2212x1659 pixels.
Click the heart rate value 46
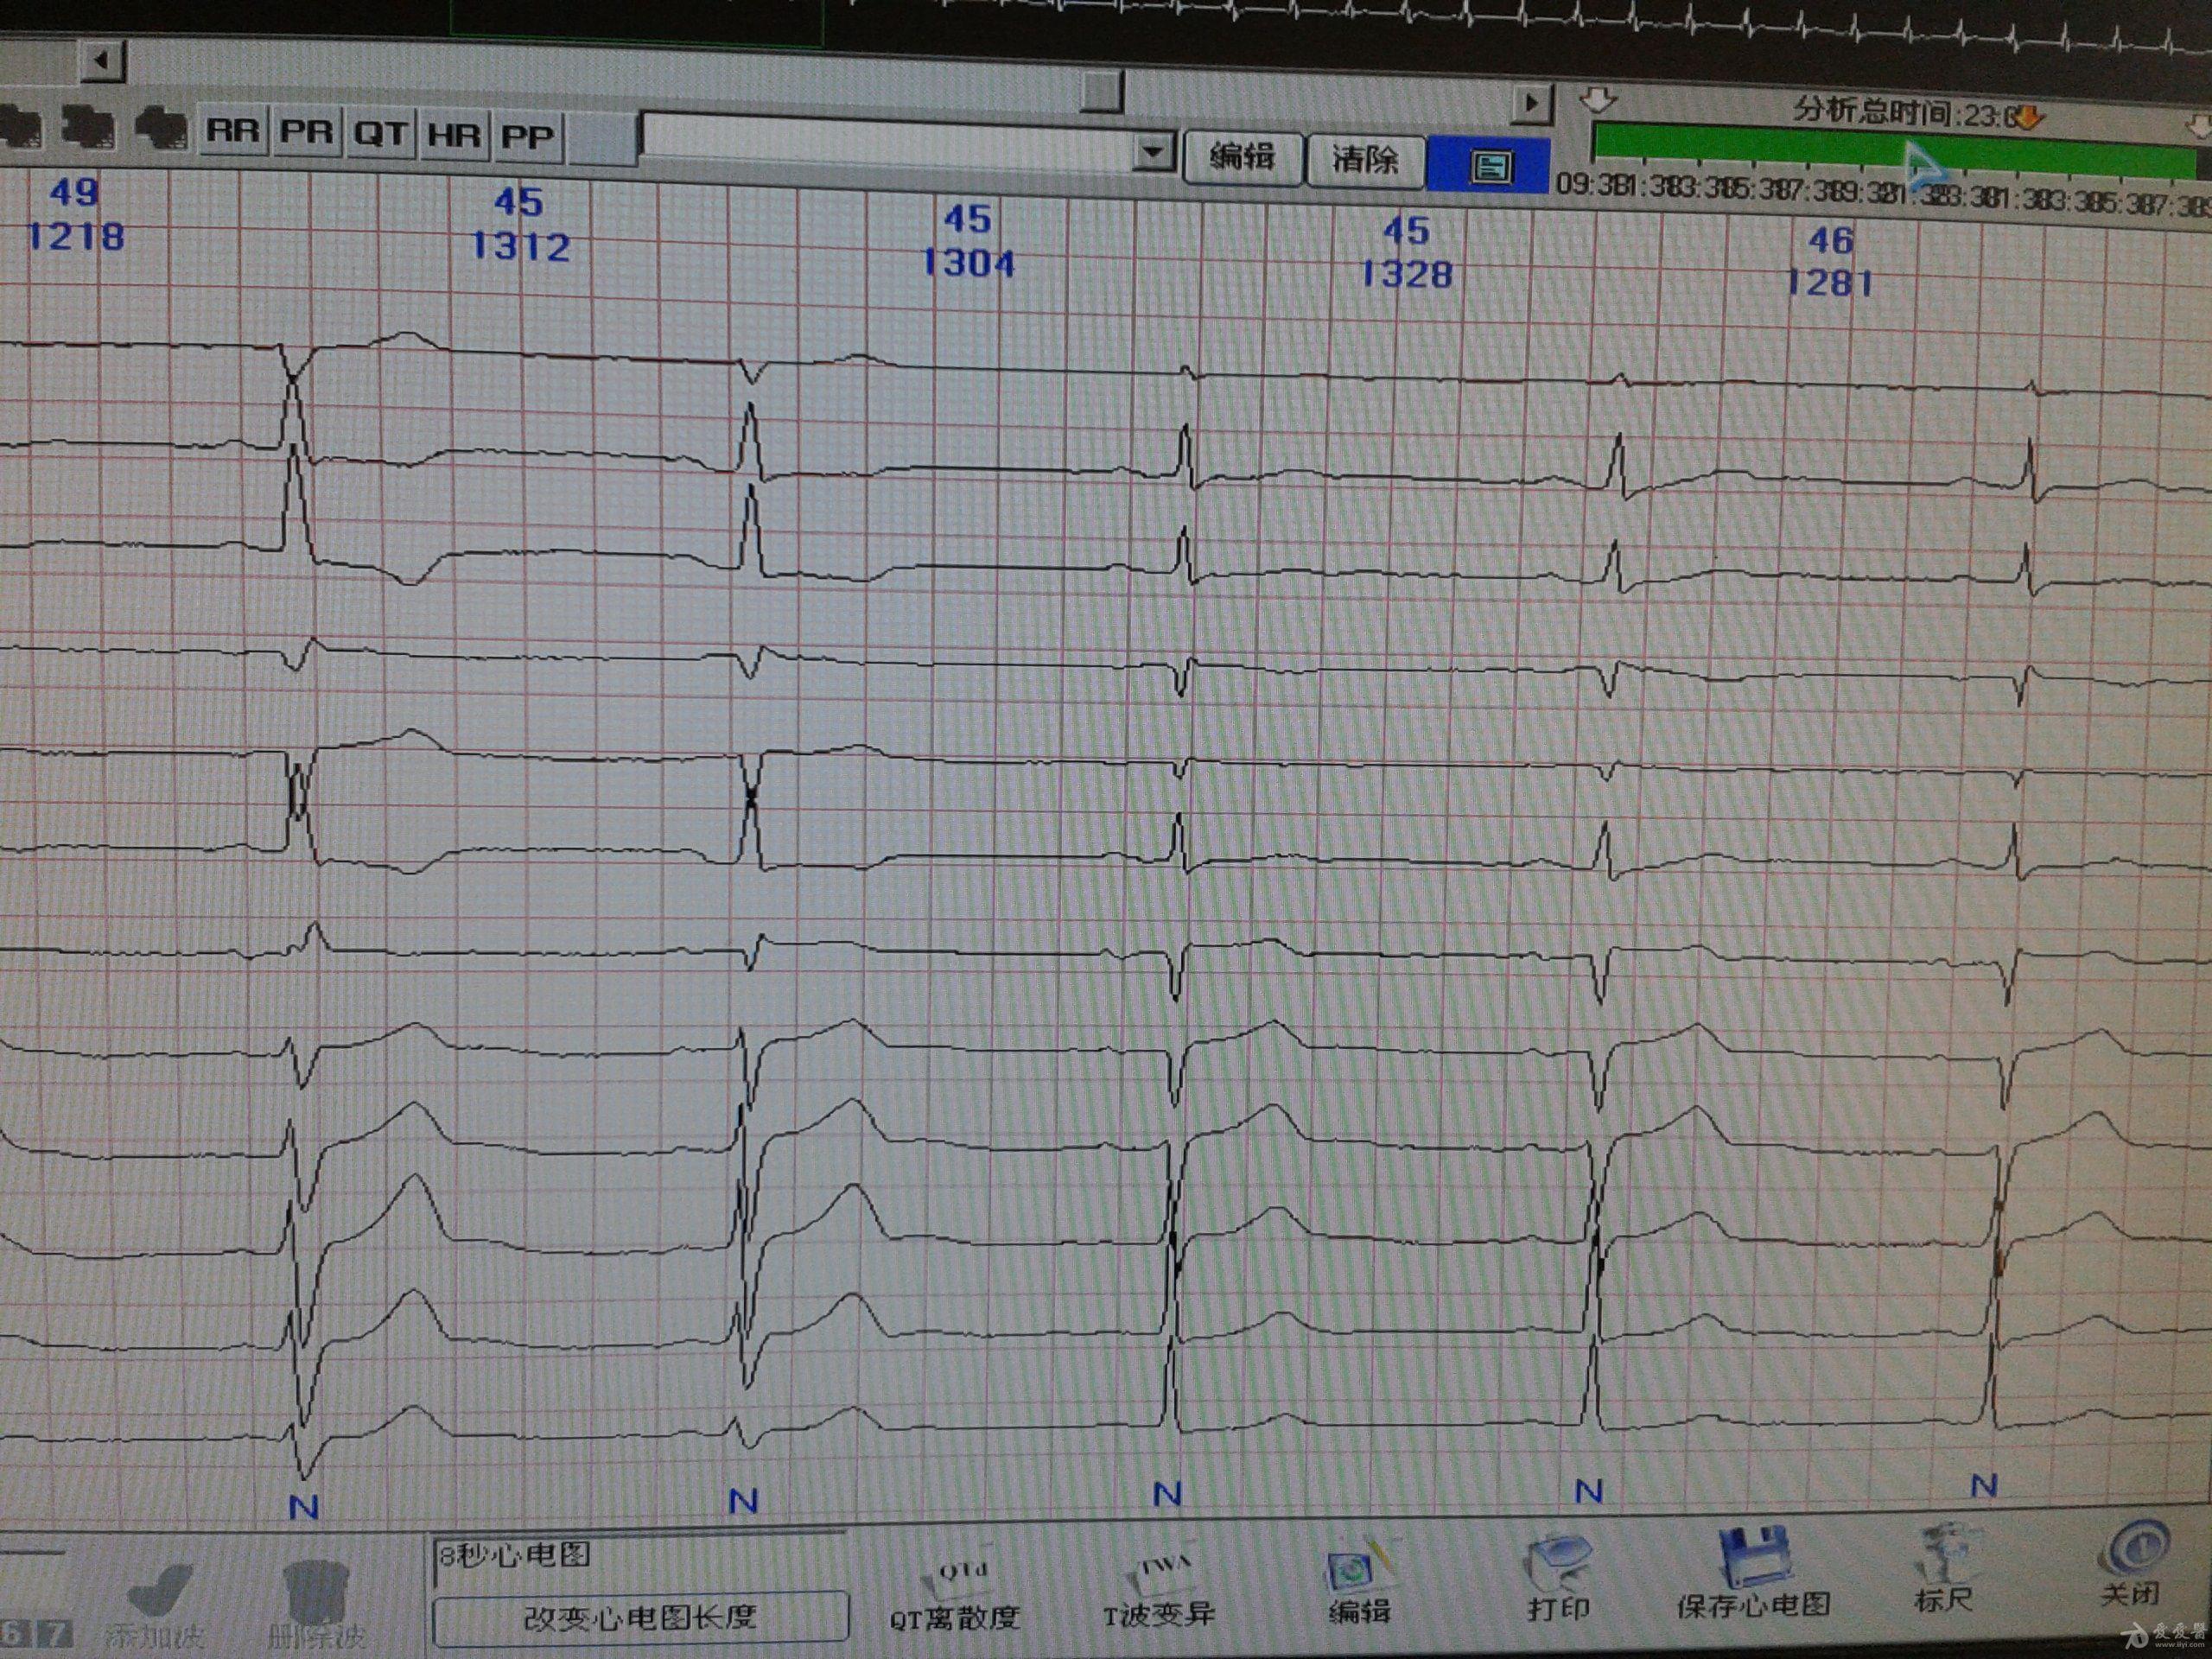click(x=1830, y=239)
